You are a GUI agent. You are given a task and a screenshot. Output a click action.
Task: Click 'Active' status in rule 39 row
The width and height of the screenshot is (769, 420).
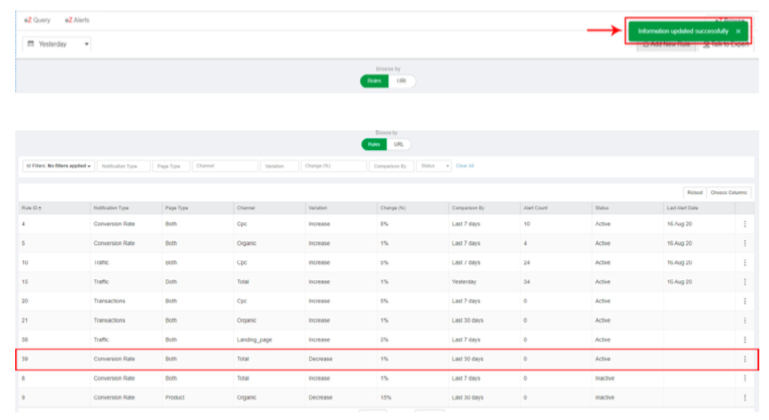[602, 359]
